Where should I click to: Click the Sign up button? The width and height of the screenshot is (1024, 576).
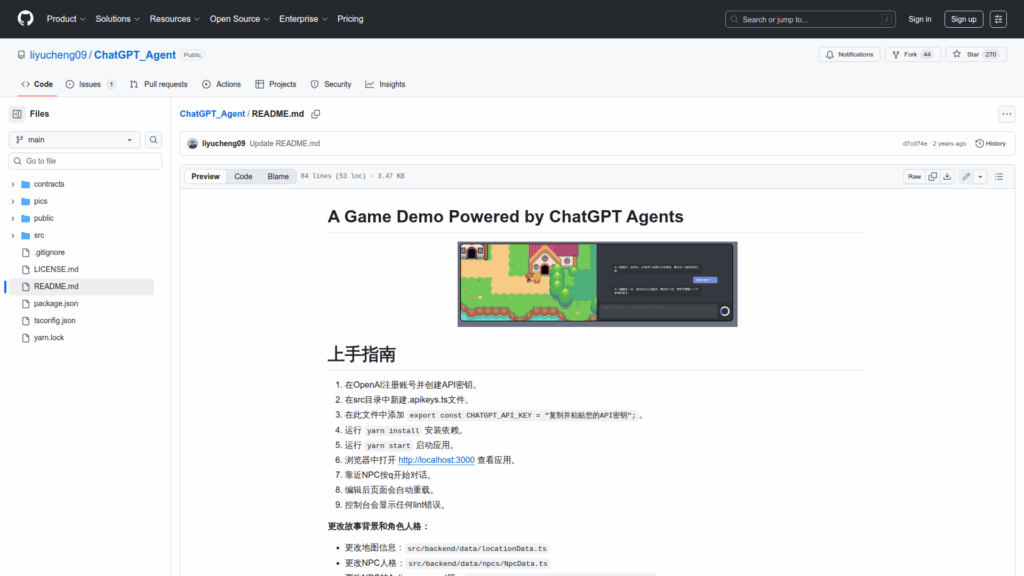point(964,19)
